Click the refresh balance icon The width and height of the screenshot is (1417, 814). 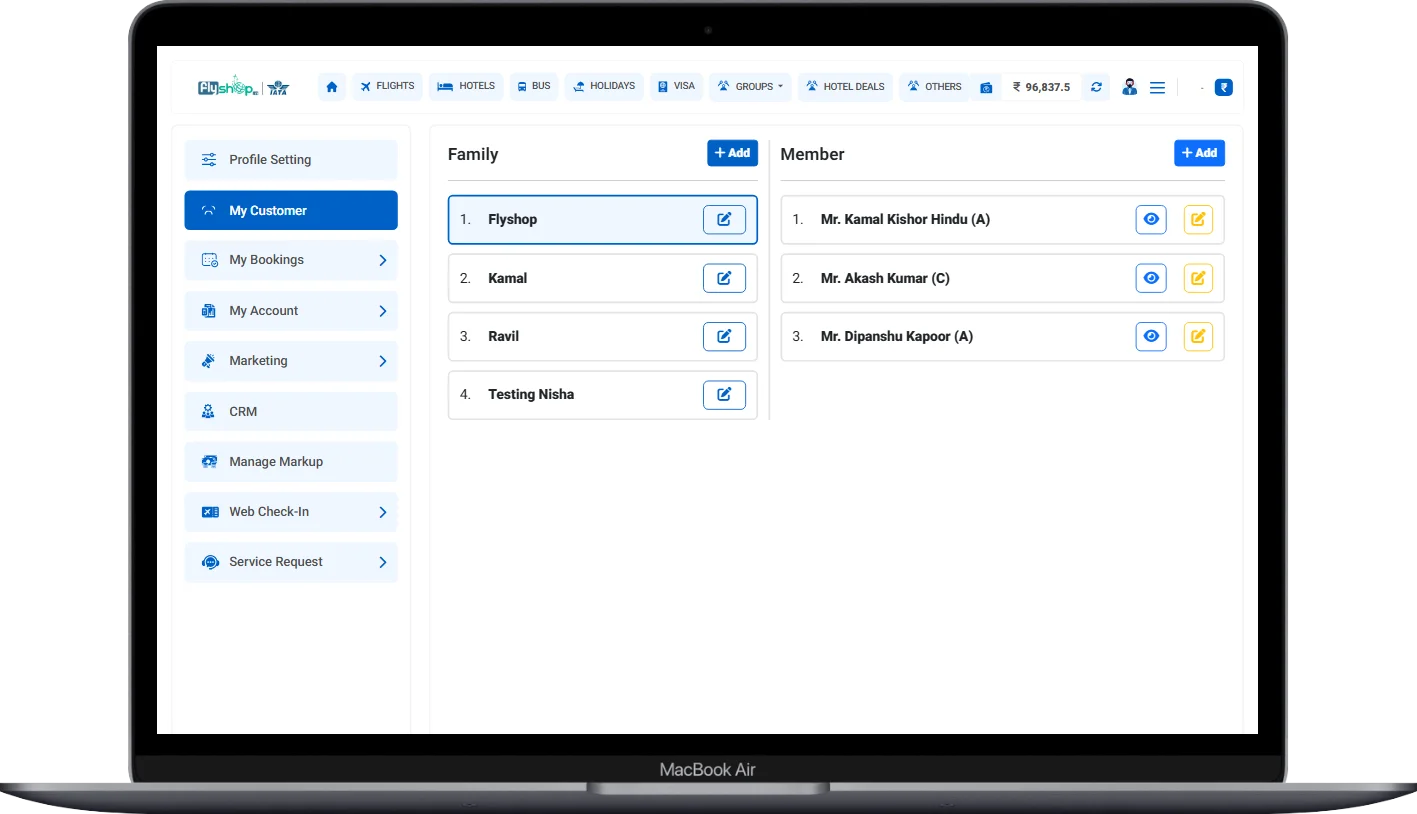click(x=1096, y=87)
